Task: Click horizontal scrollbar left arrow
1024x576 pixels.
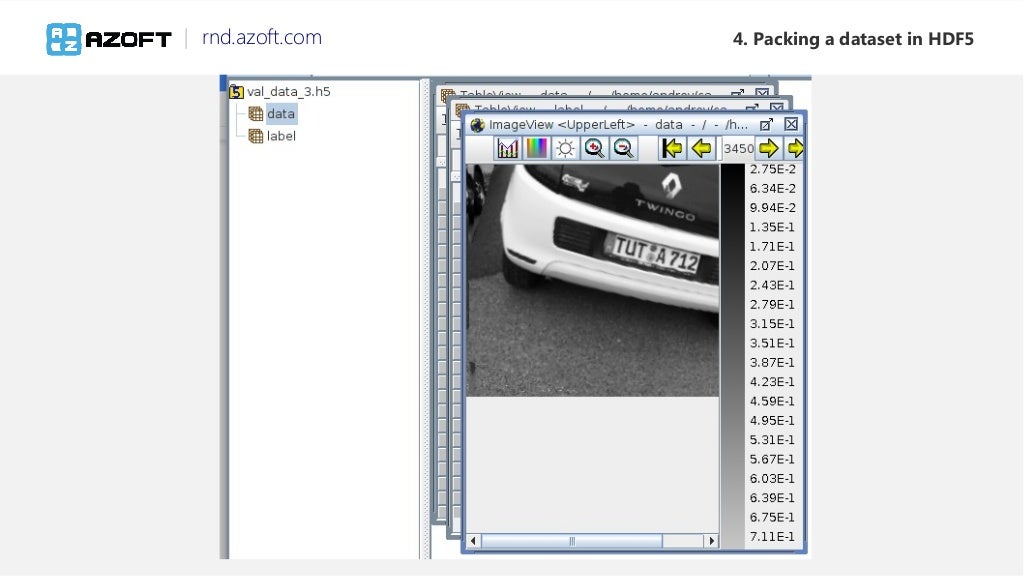Action: (473, 541)
